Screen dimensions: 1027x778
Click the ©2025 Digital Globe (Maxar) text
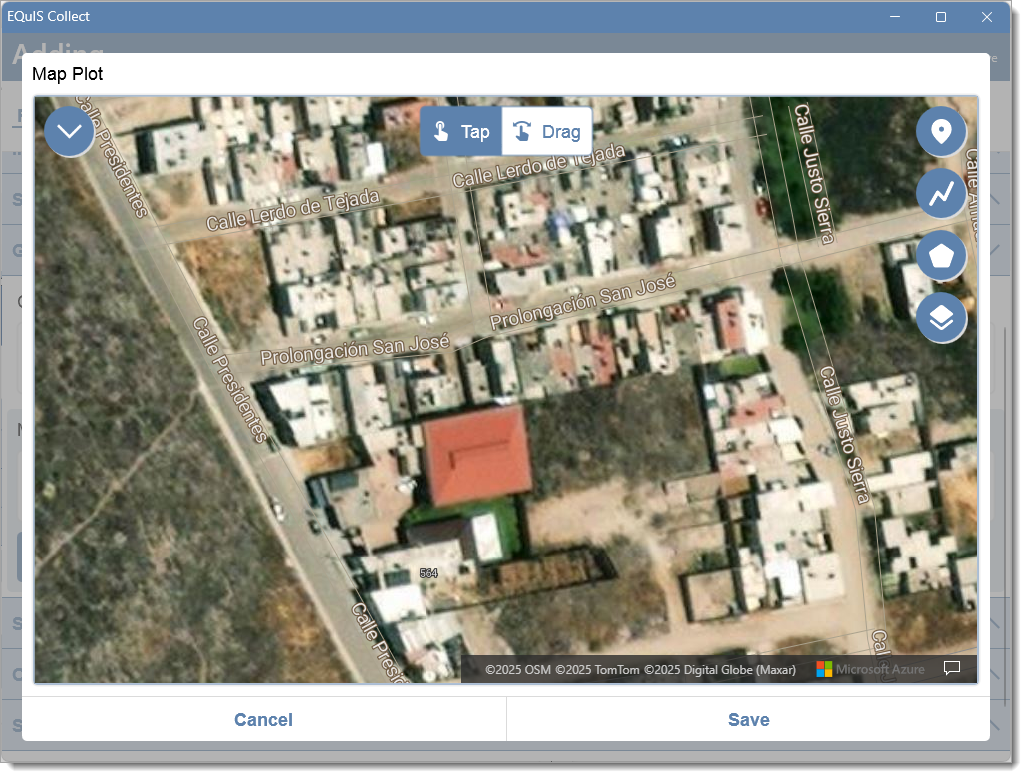tap(720, 669)
